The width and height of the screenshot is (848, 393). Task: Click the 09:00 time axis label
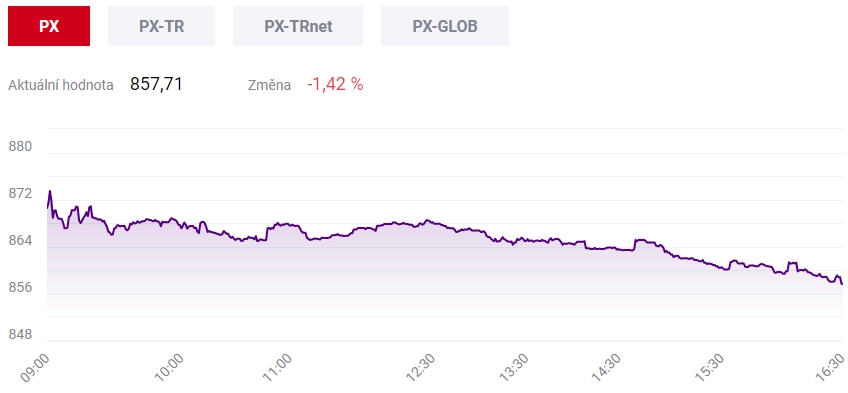tap(35, 367)
